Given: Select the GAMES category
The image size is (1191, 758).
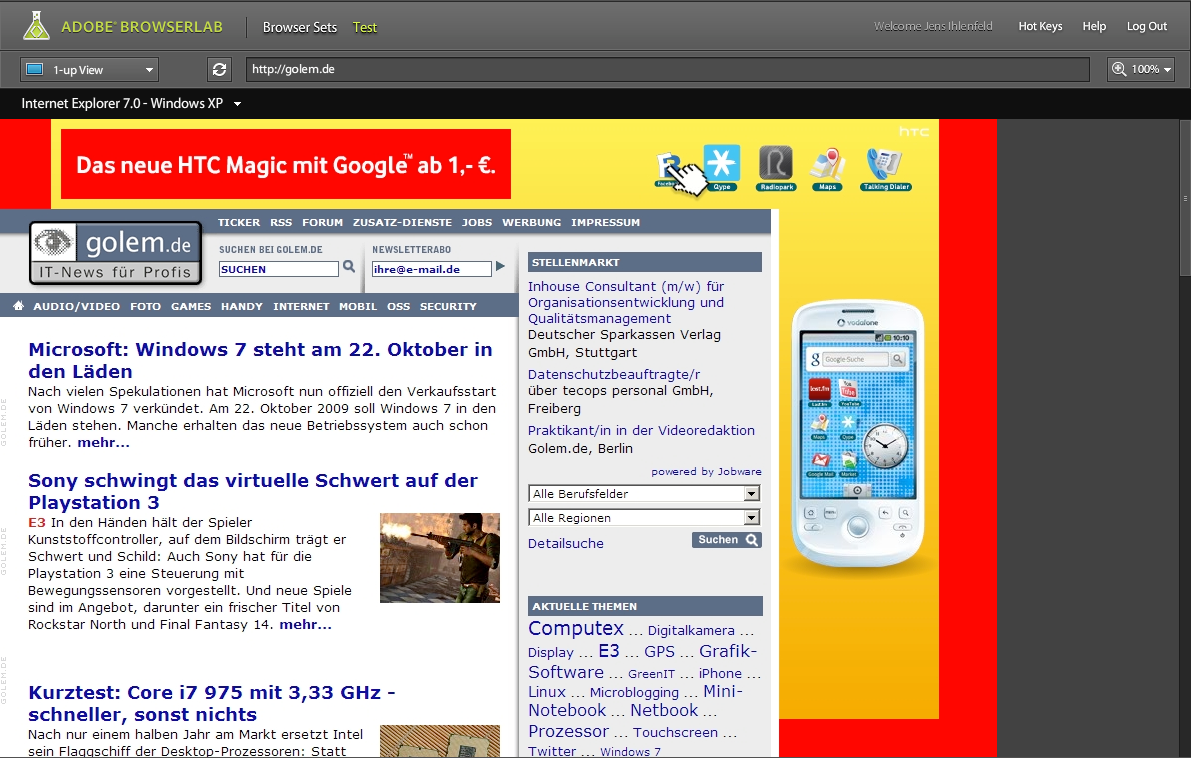Looking at the screenshot, I should (191, 306).
